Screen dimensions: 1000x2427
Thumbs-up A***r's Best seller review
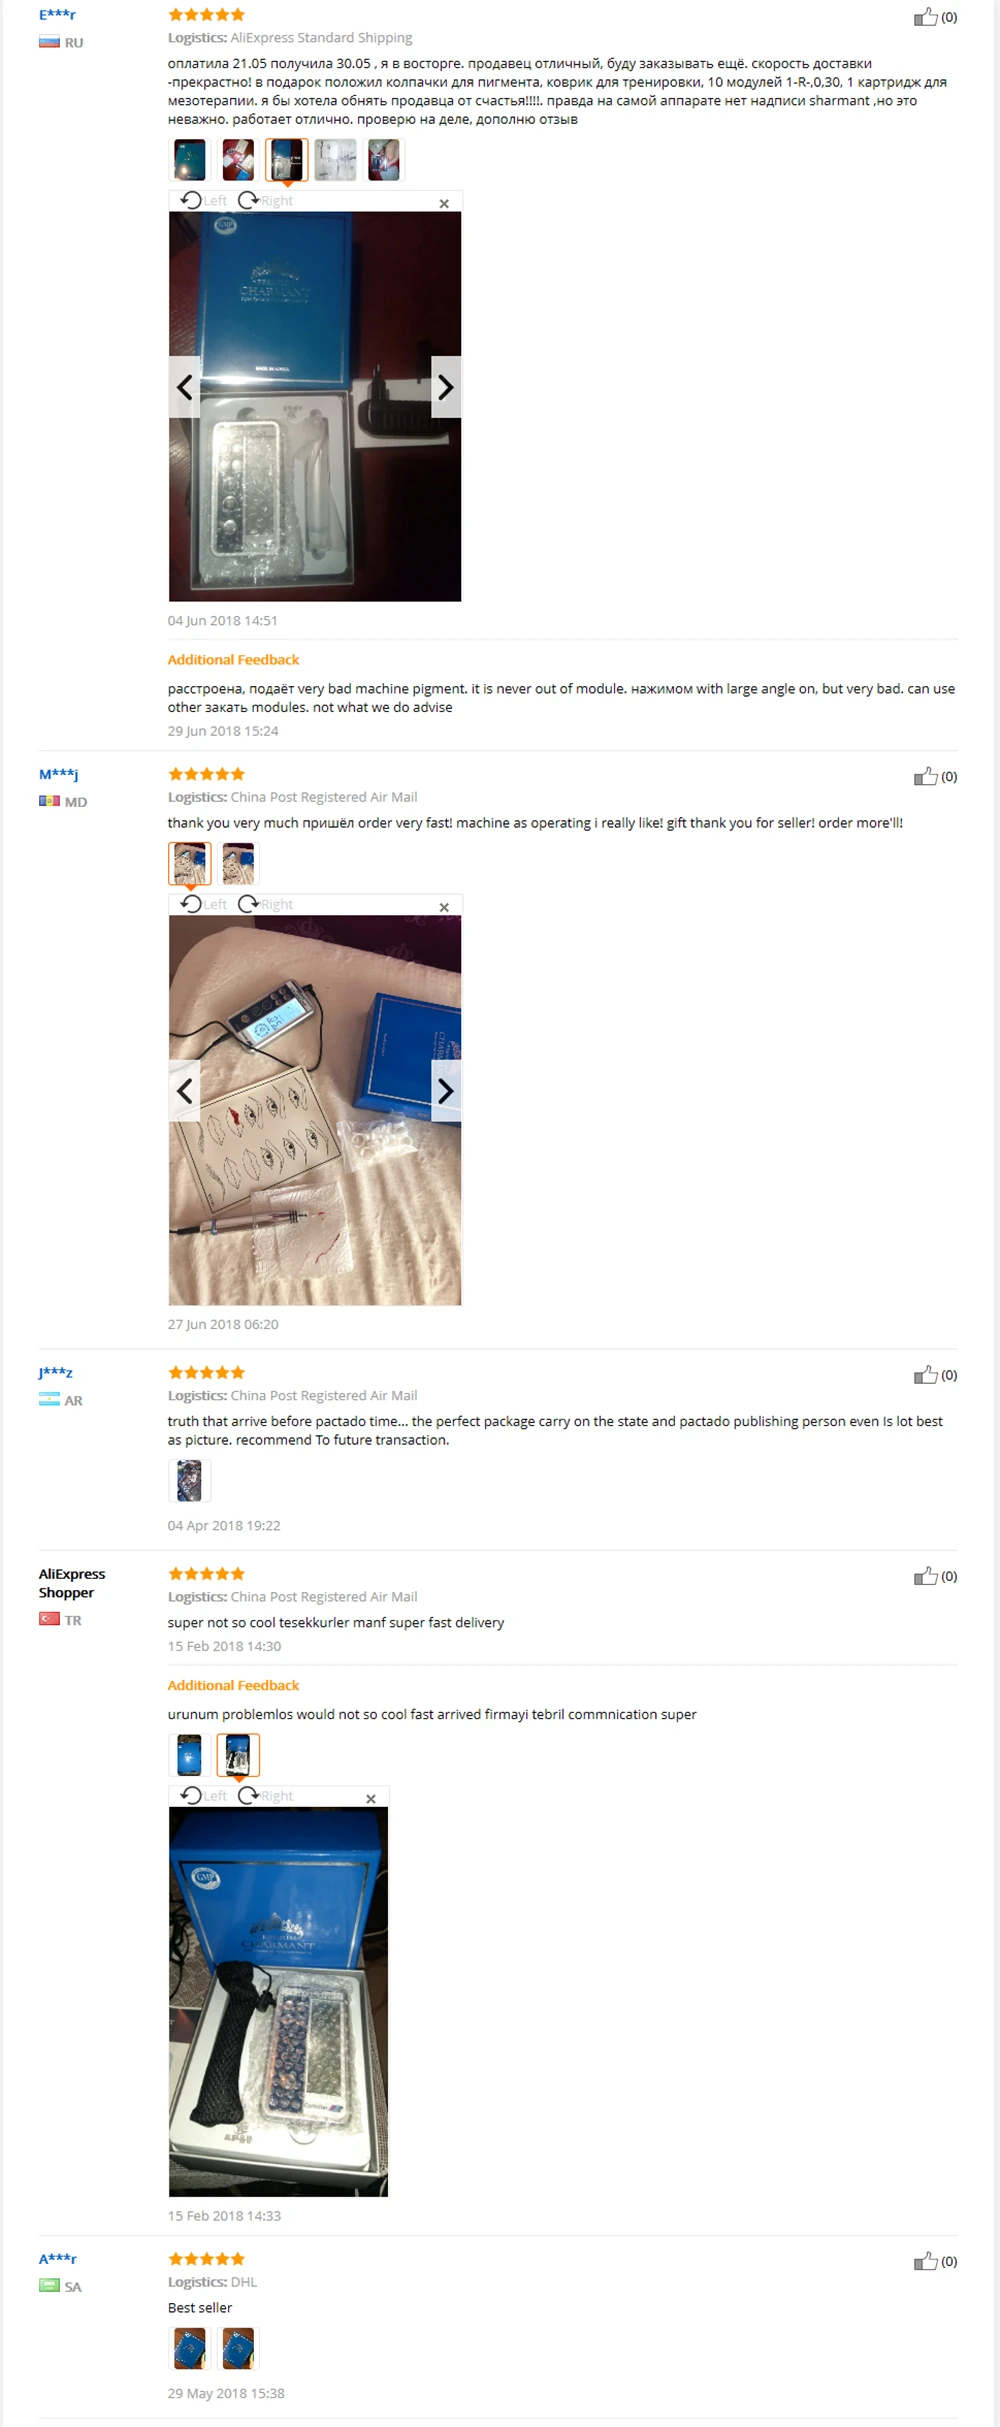tap(925, 2261)
